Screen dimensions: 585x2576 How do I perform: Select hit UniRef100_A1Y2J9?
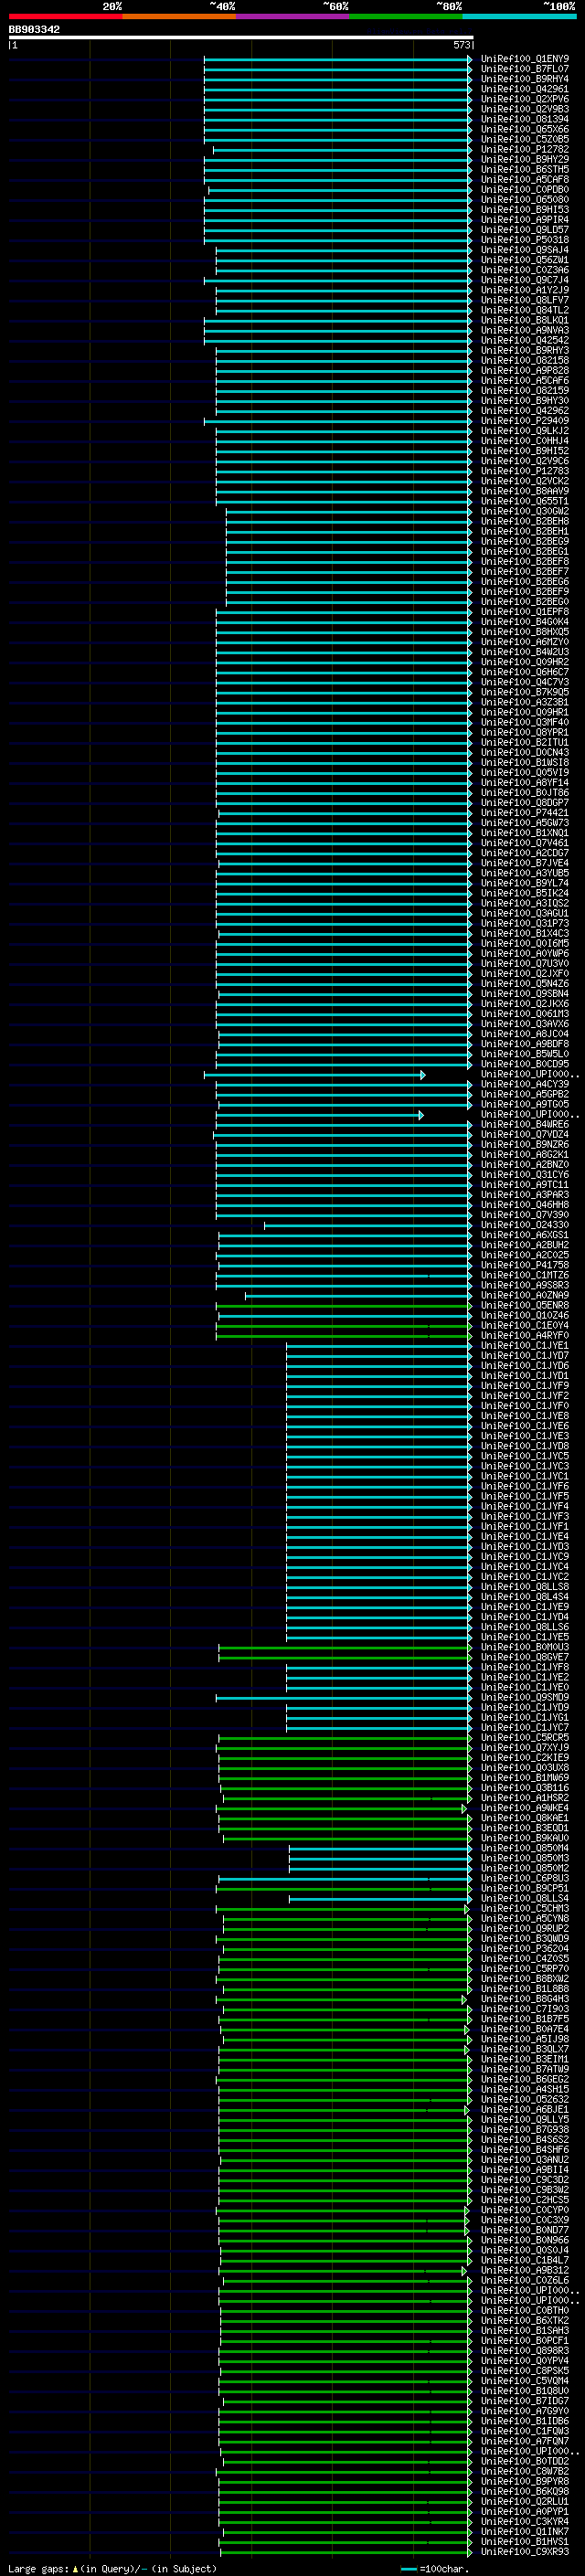(525, 290)
